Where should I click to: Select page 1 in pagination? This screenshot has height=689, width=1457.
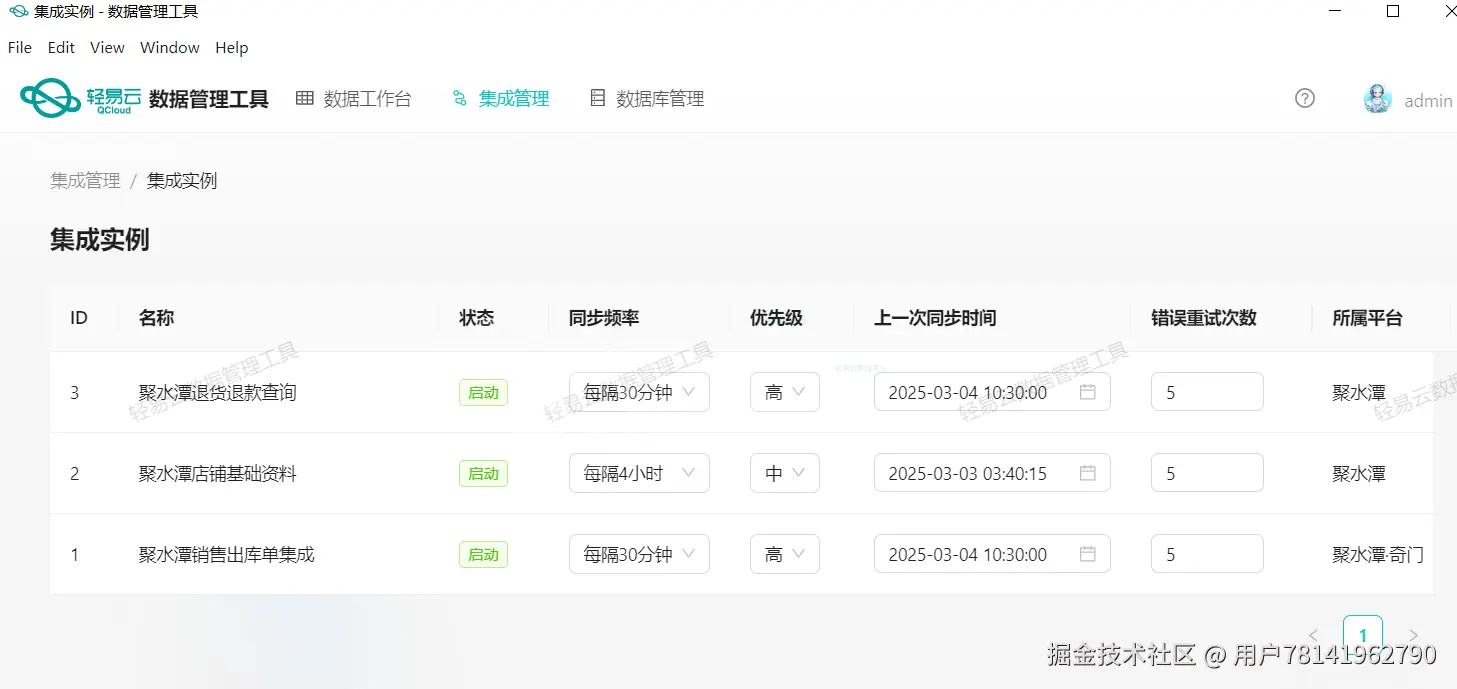[x=1363, y=634]
